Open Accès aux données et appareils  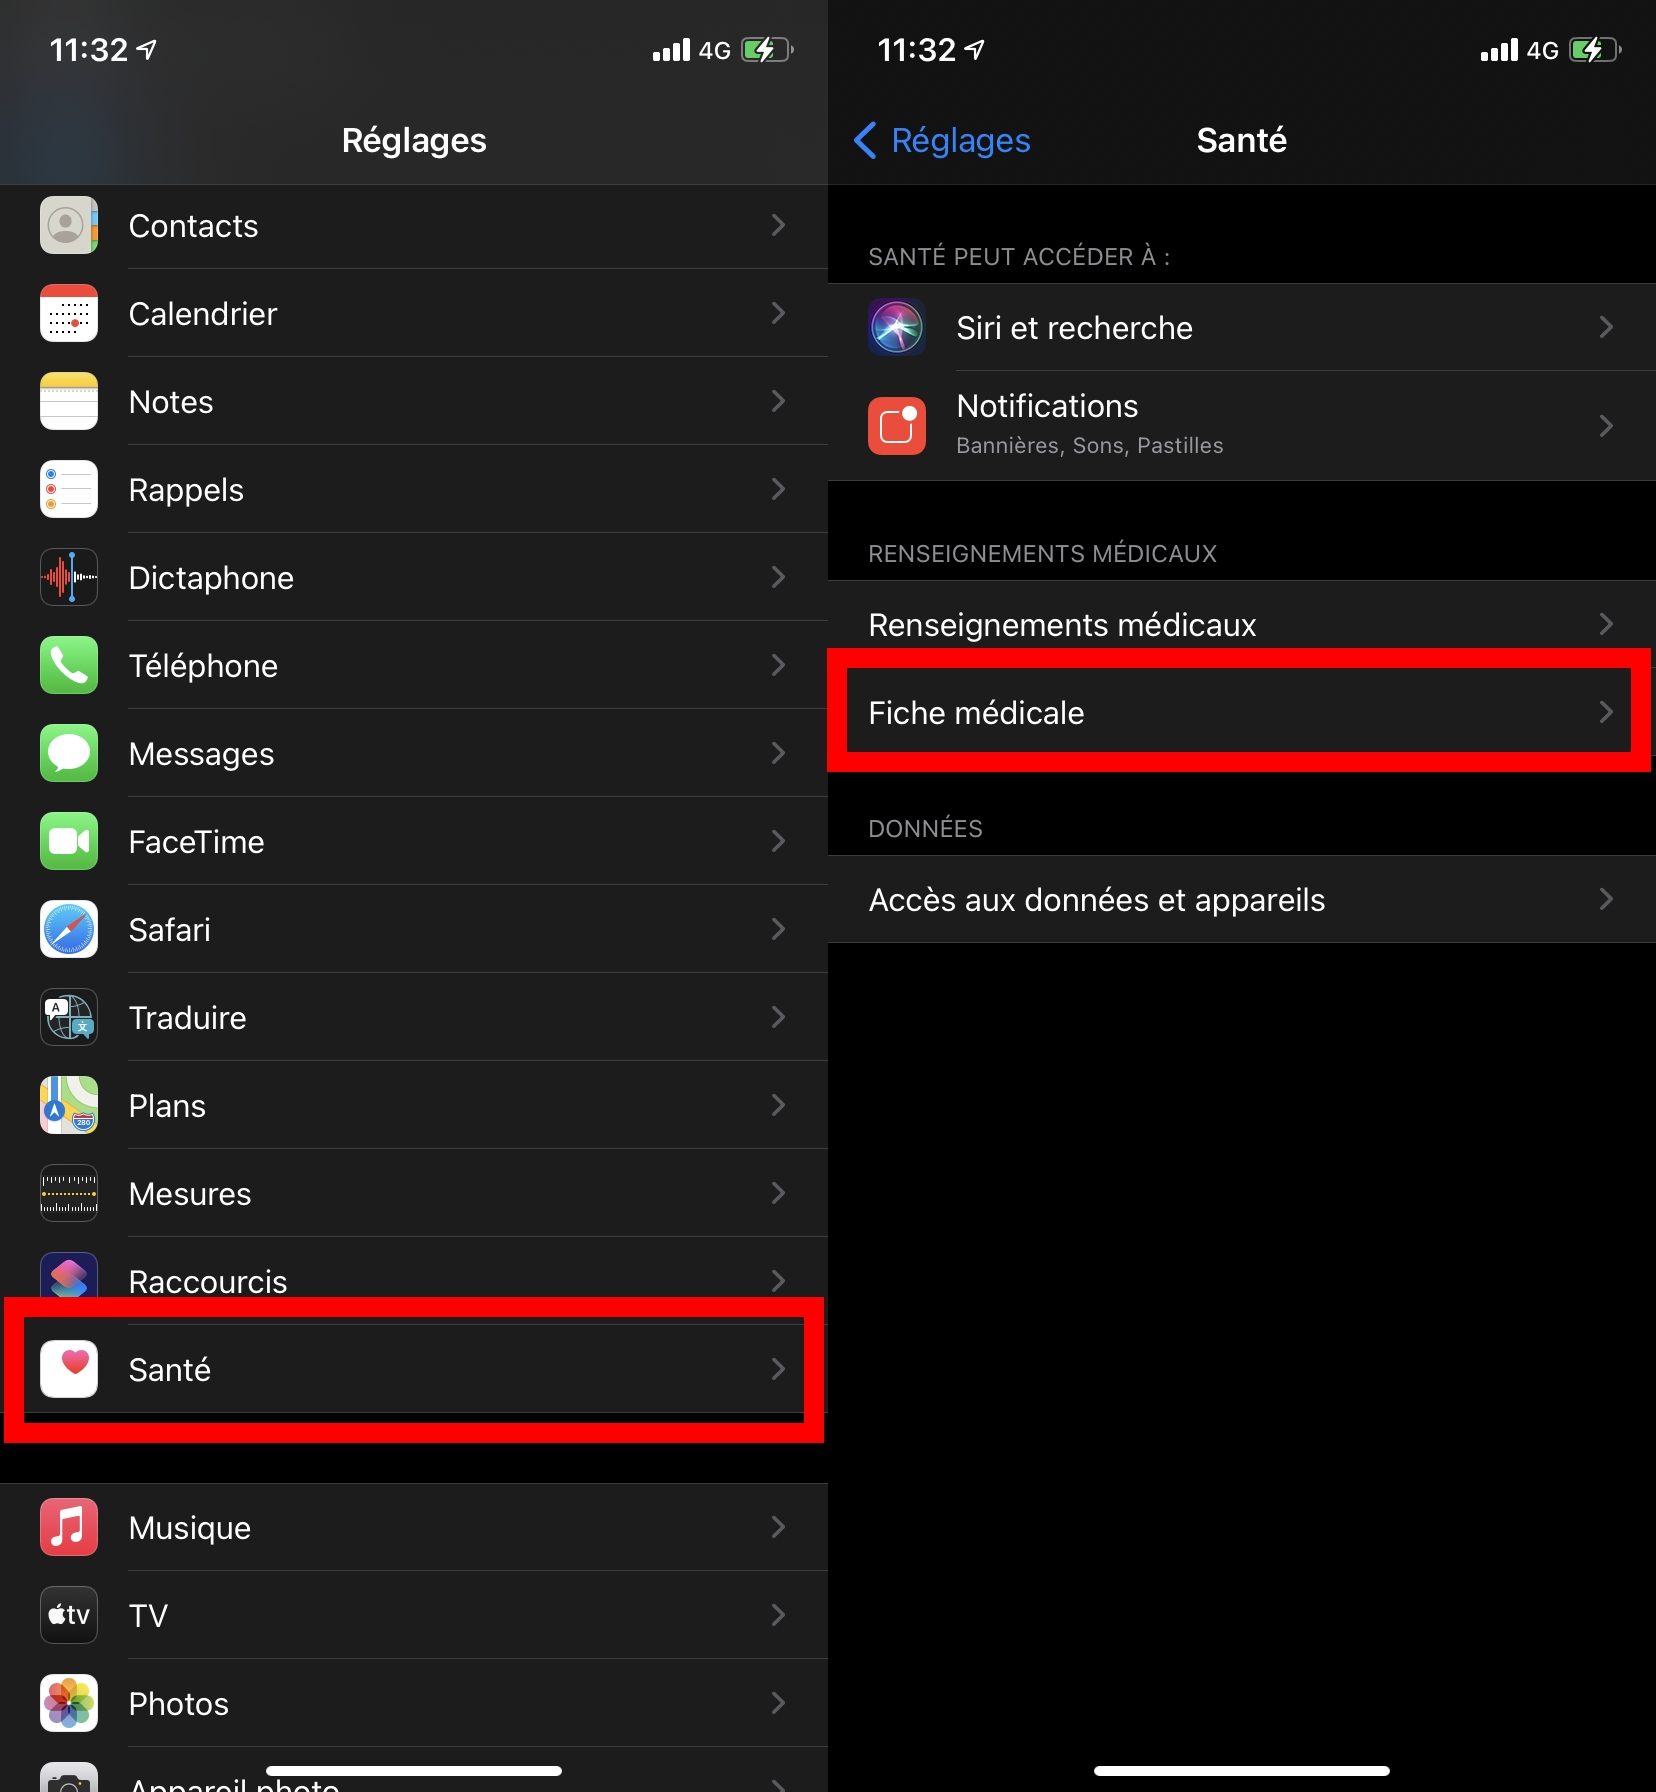click(x=1242, y=900)
